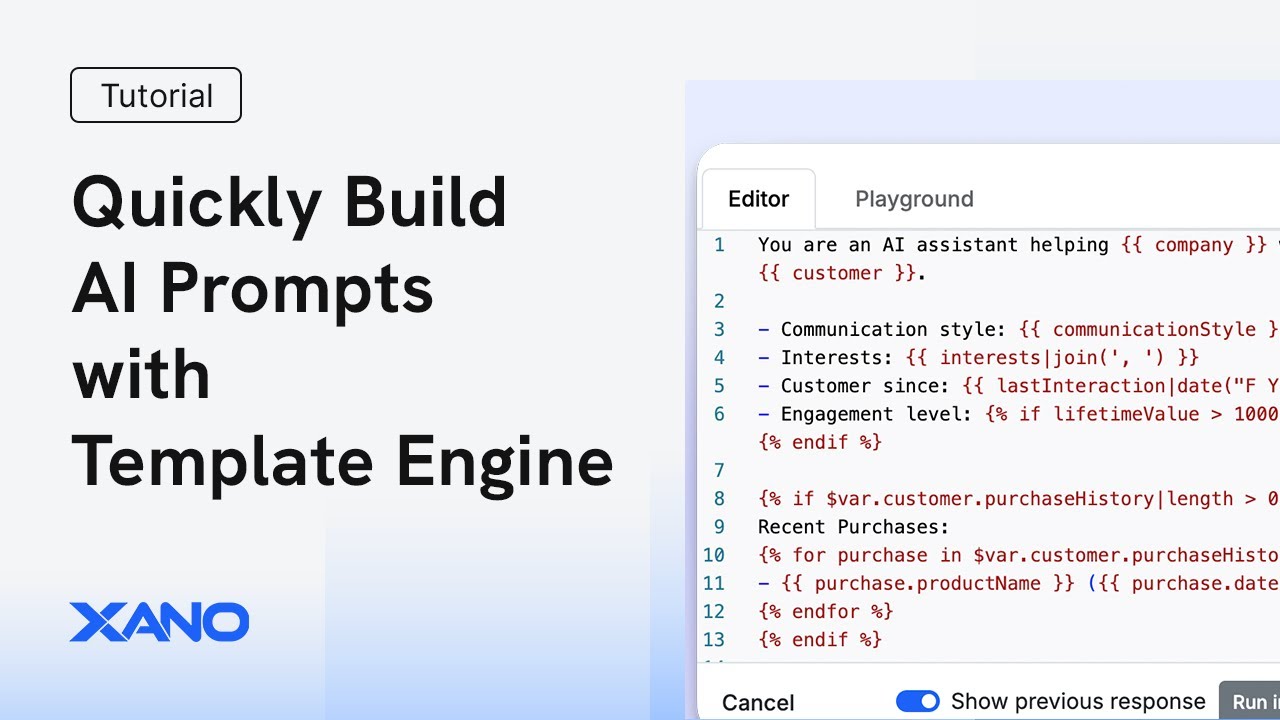Viewport: 1280px width, 720px height.
Task: Disable the Show previous response toggle
Action: tap(918, 701)
